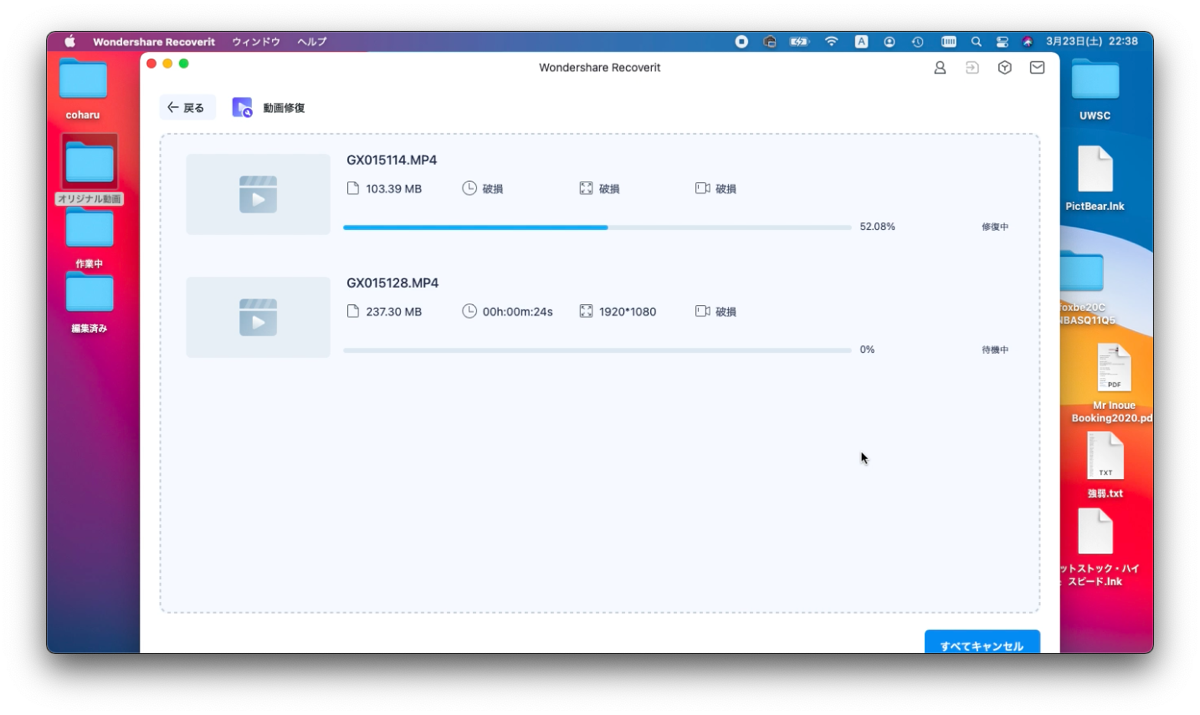The width and height of the screenshot is (1200, 715).
Task: Click the file icon beside 103.39 MB
Action: point(352,188)
